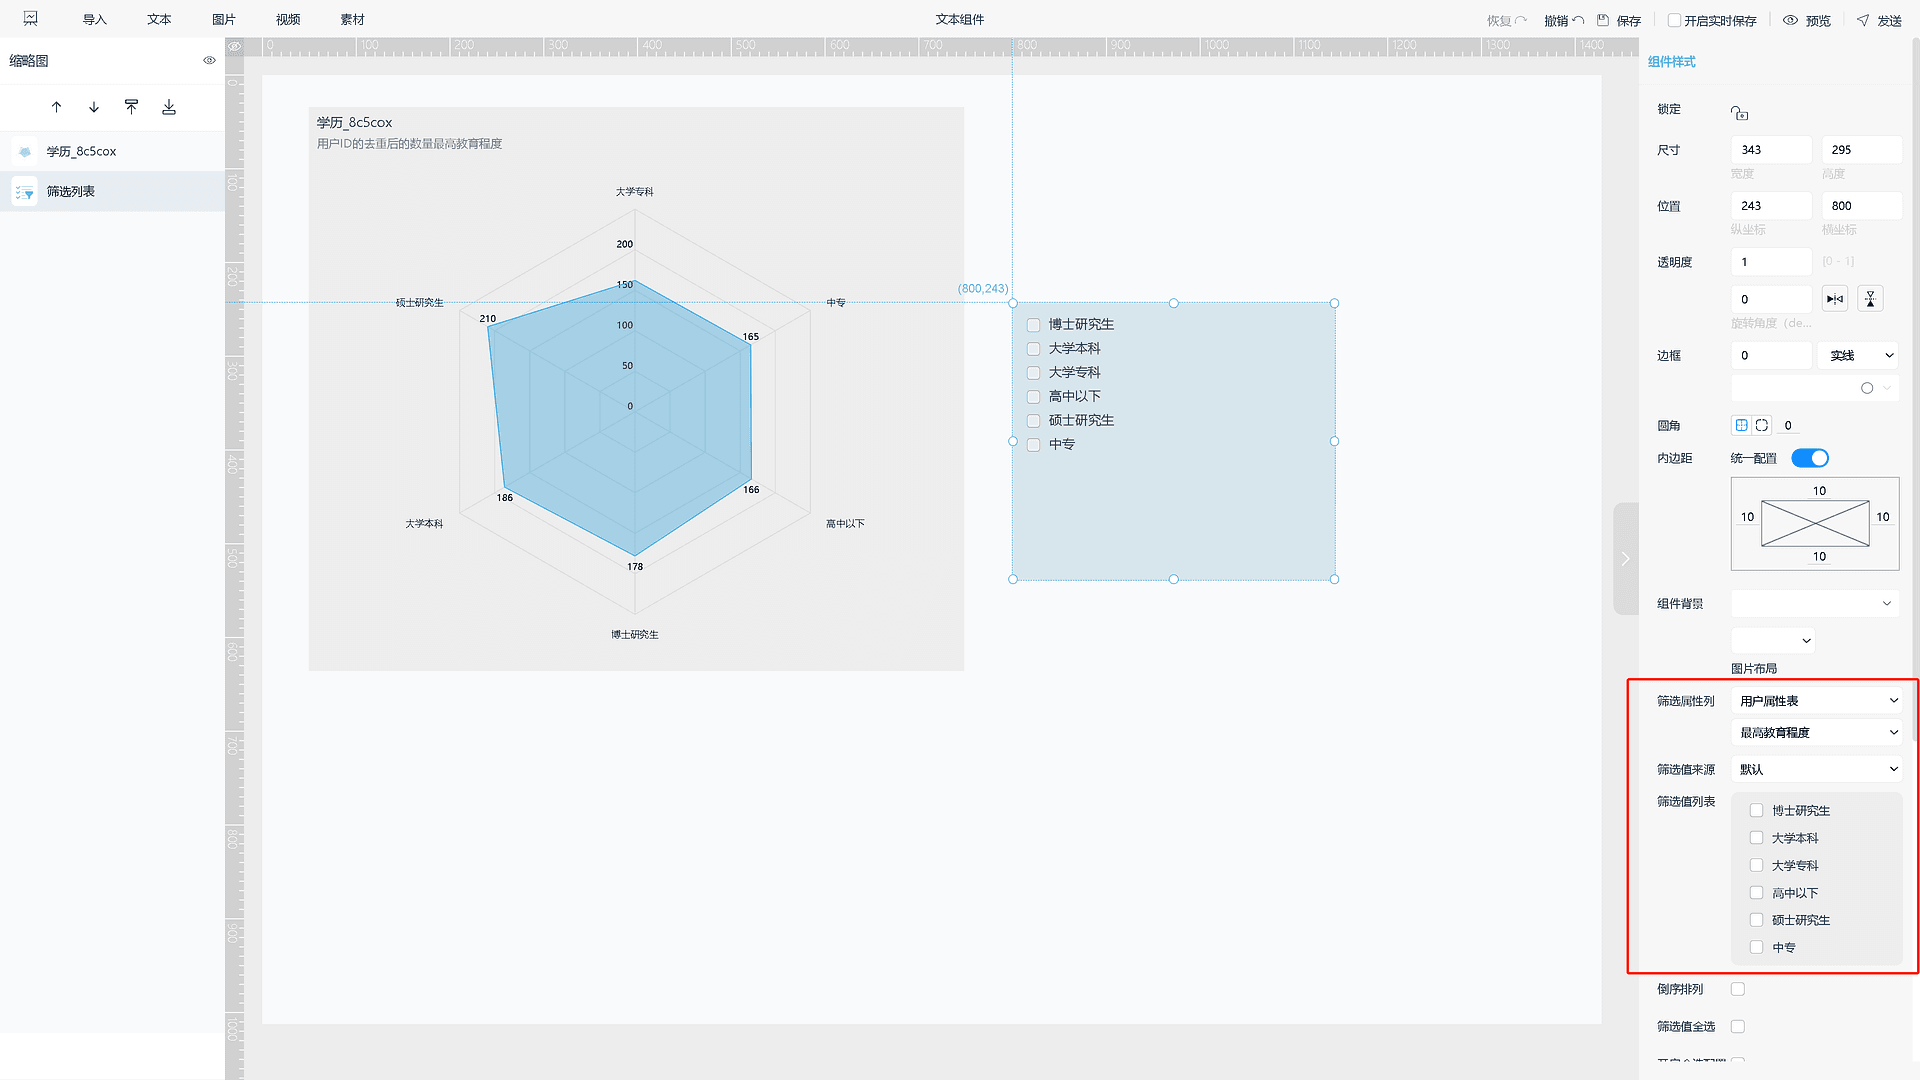Check 硕士研究生 in the 筛选值列表 panel

coord(1756,920)
